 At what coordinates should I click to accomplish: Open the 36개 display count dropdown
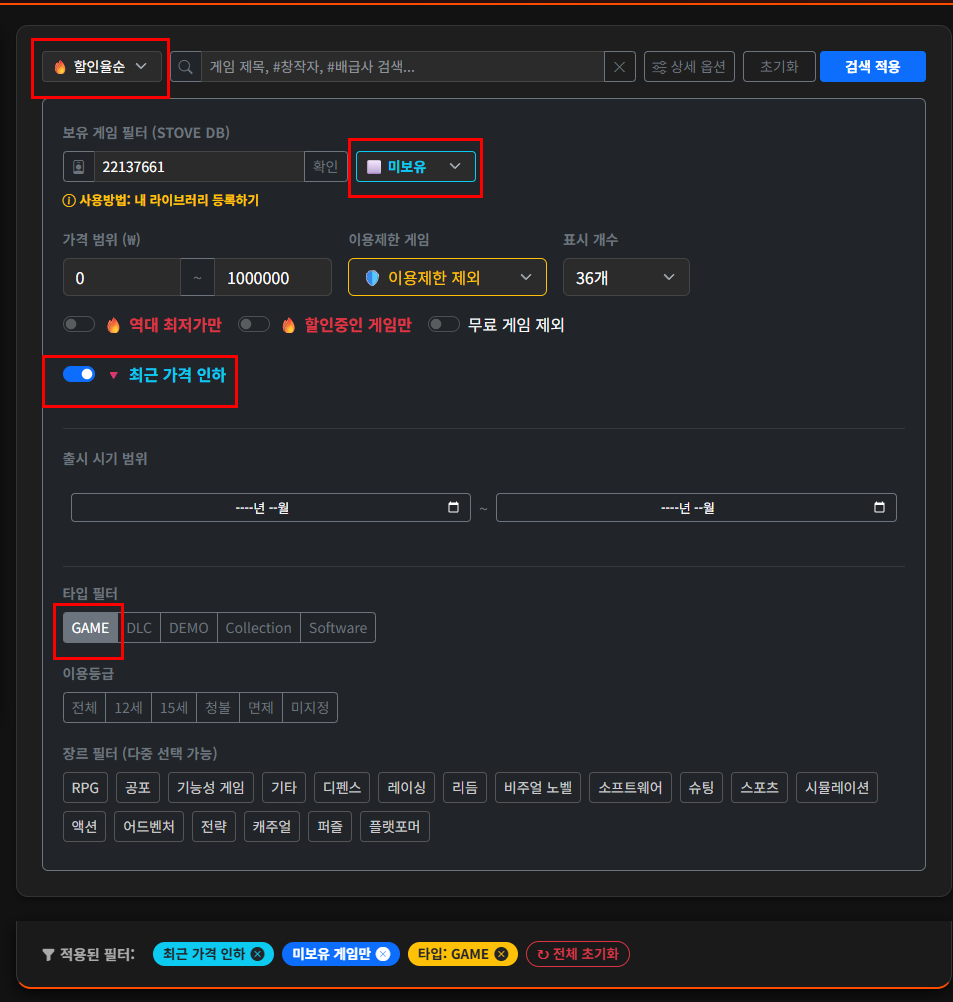coord(625,277)
